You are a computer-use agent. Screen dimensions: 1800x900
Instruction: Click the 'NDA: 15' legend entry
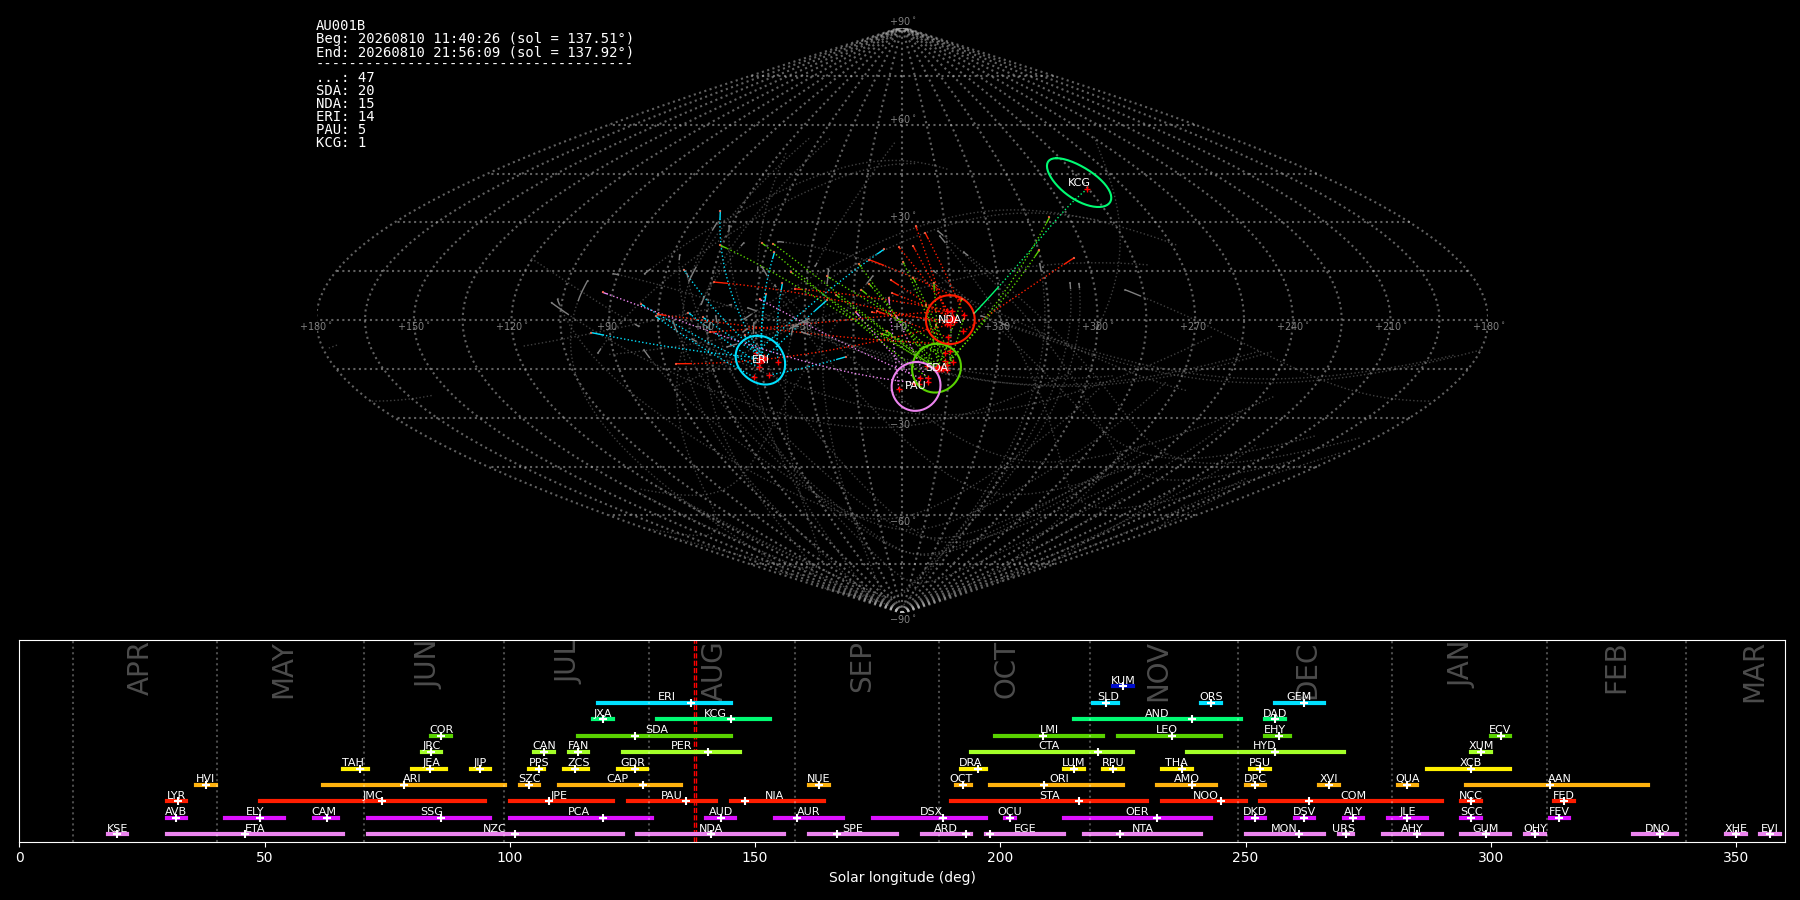(345, 104)
